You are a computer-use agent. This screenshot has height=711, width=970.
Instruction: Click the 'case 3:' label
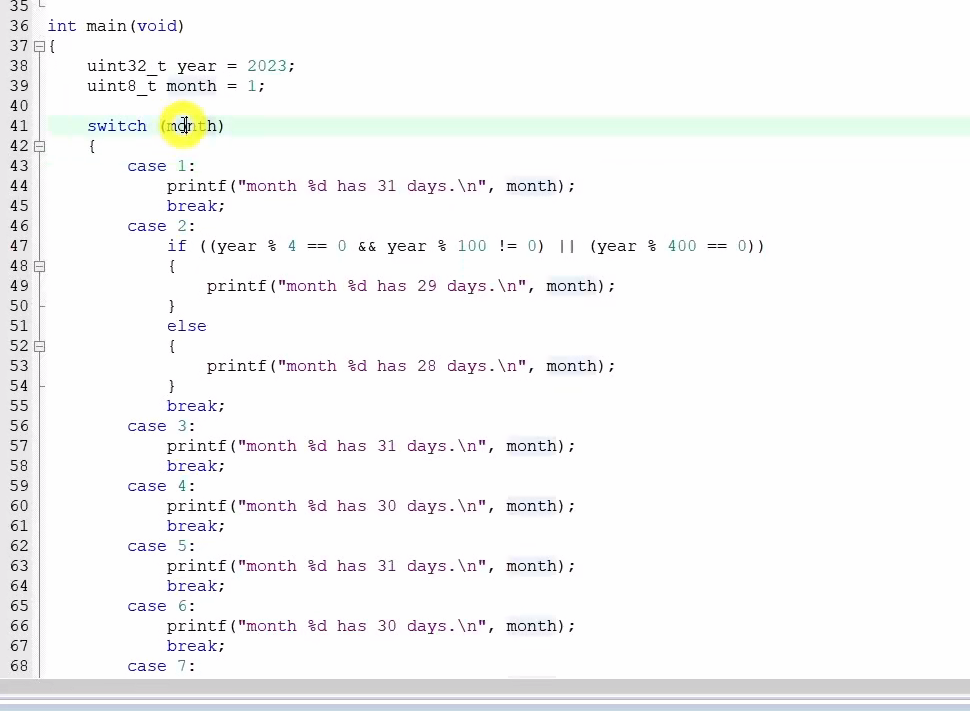pos(161,426)
